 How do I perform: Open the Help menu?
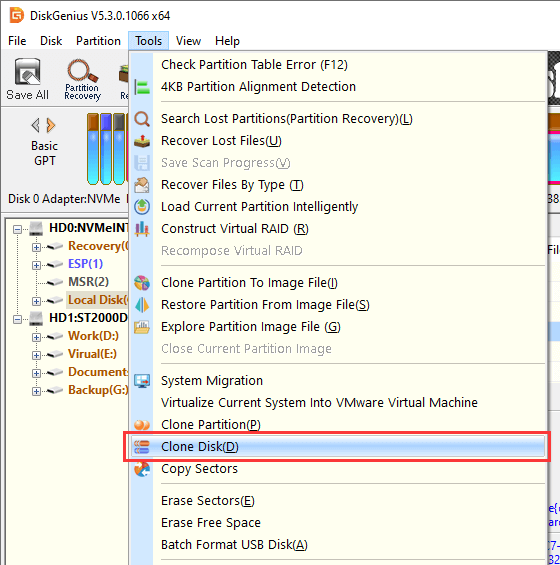227,41
